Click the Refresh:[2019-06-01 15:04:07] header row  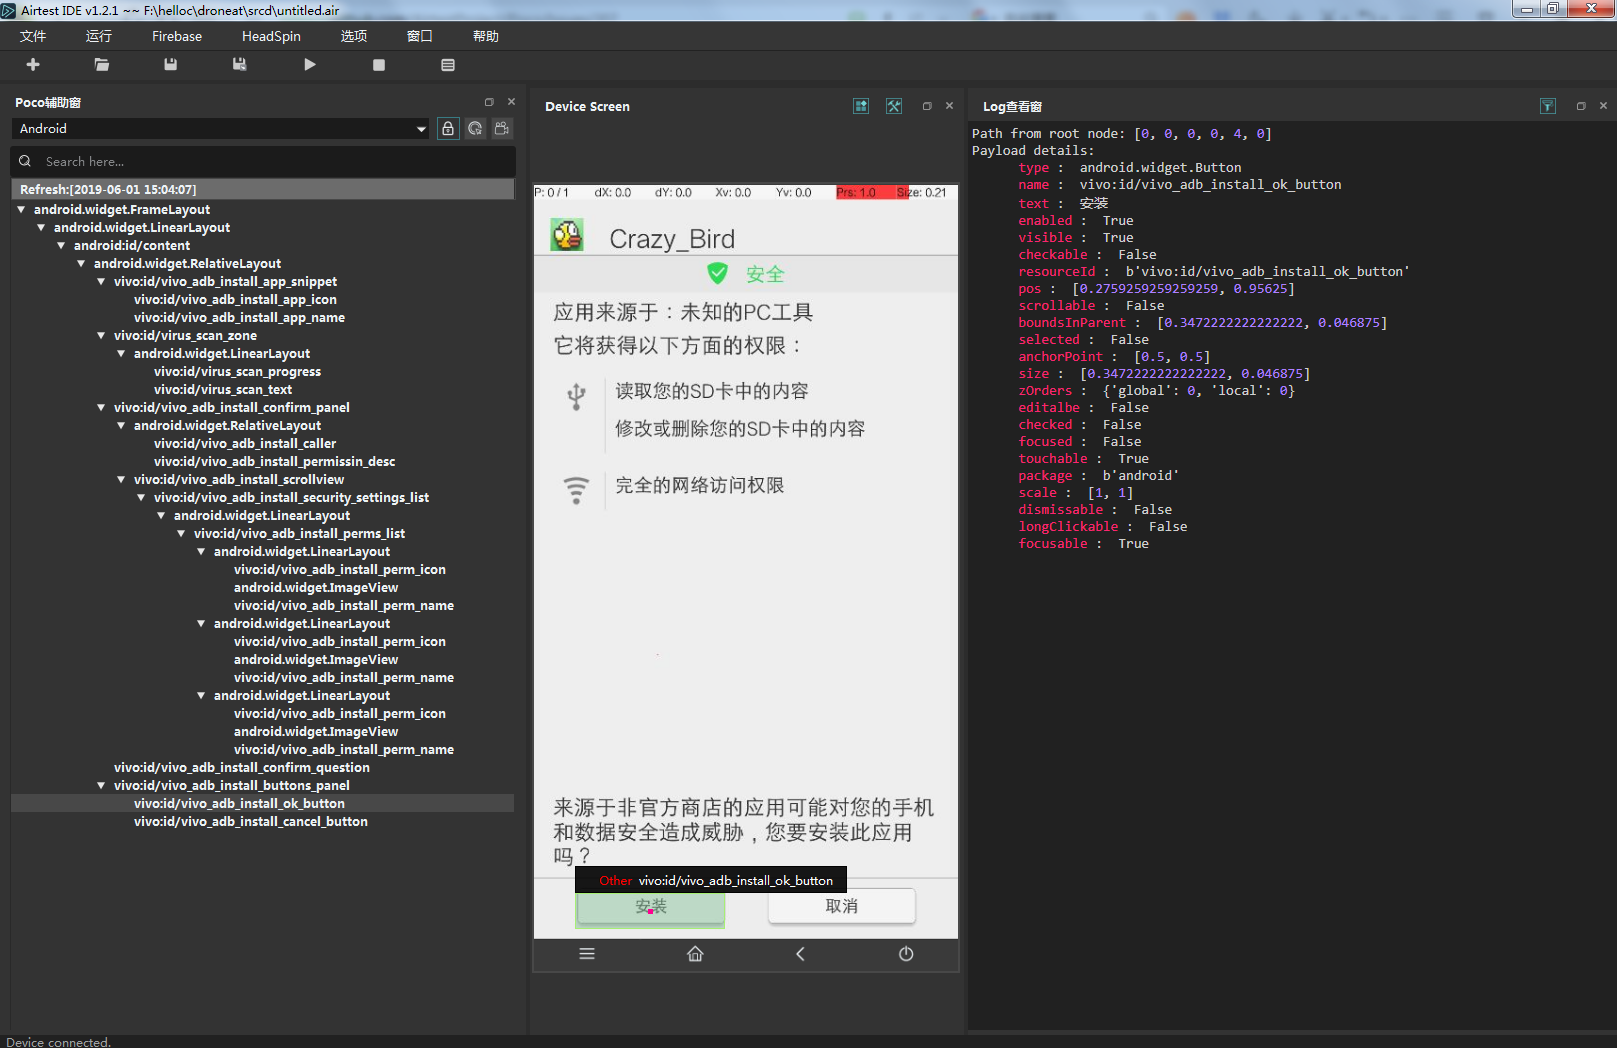pyautogui.click(x=262, y=190)
